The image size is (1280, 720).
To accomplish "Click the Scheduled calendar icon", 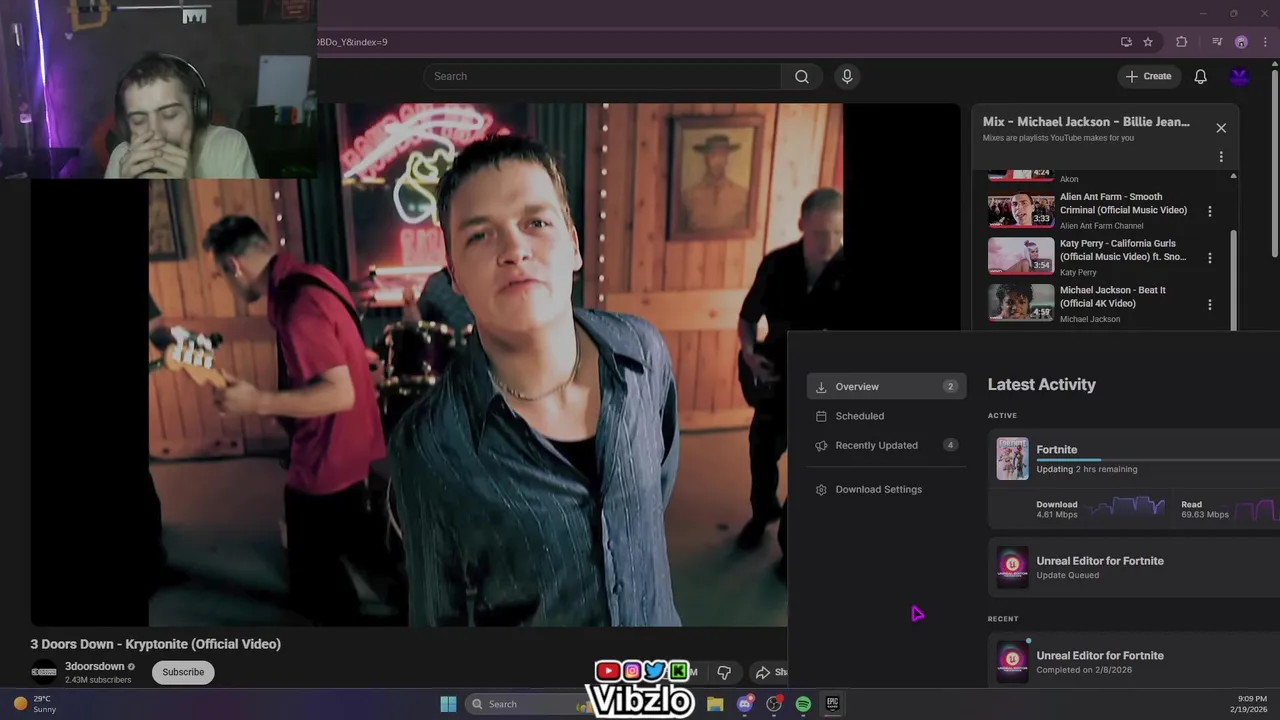I will (821, 416).
